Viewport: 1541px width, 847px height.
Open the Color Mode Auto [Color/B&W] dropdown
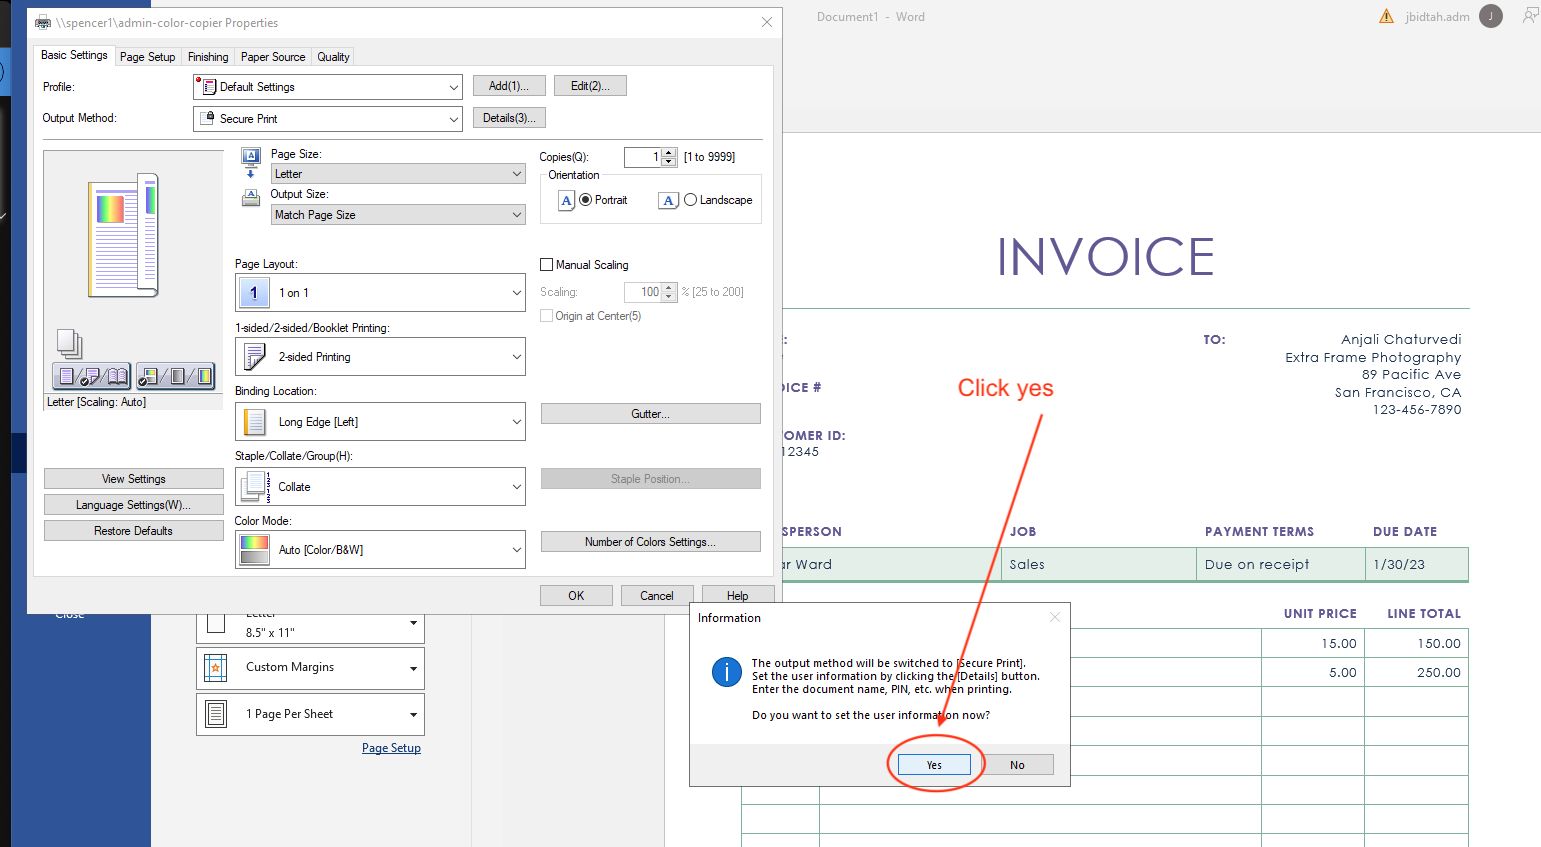click(x=380, y=550)
